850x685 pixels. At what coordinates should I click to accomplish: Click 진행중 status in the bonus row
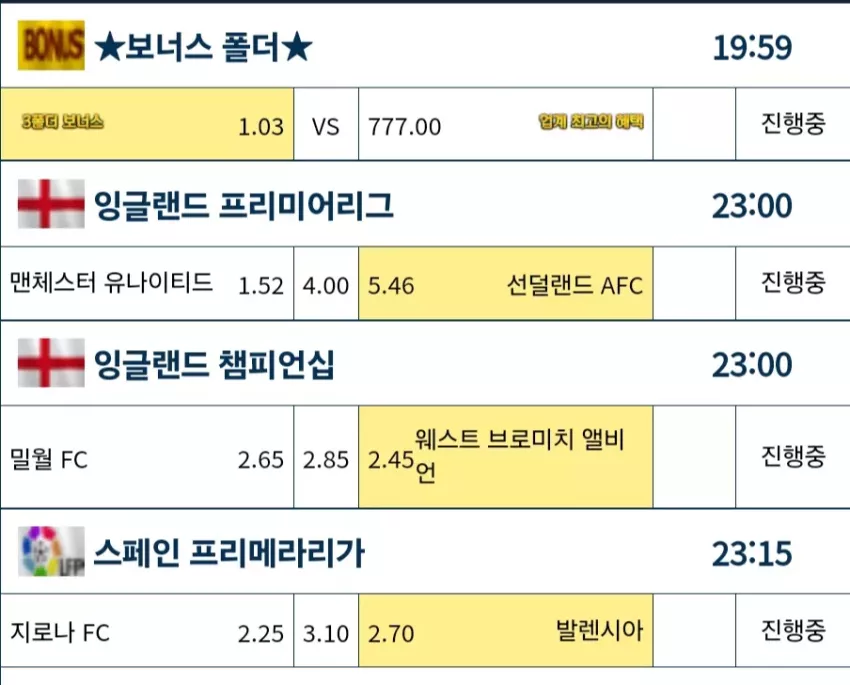click(x=793, y=124)
